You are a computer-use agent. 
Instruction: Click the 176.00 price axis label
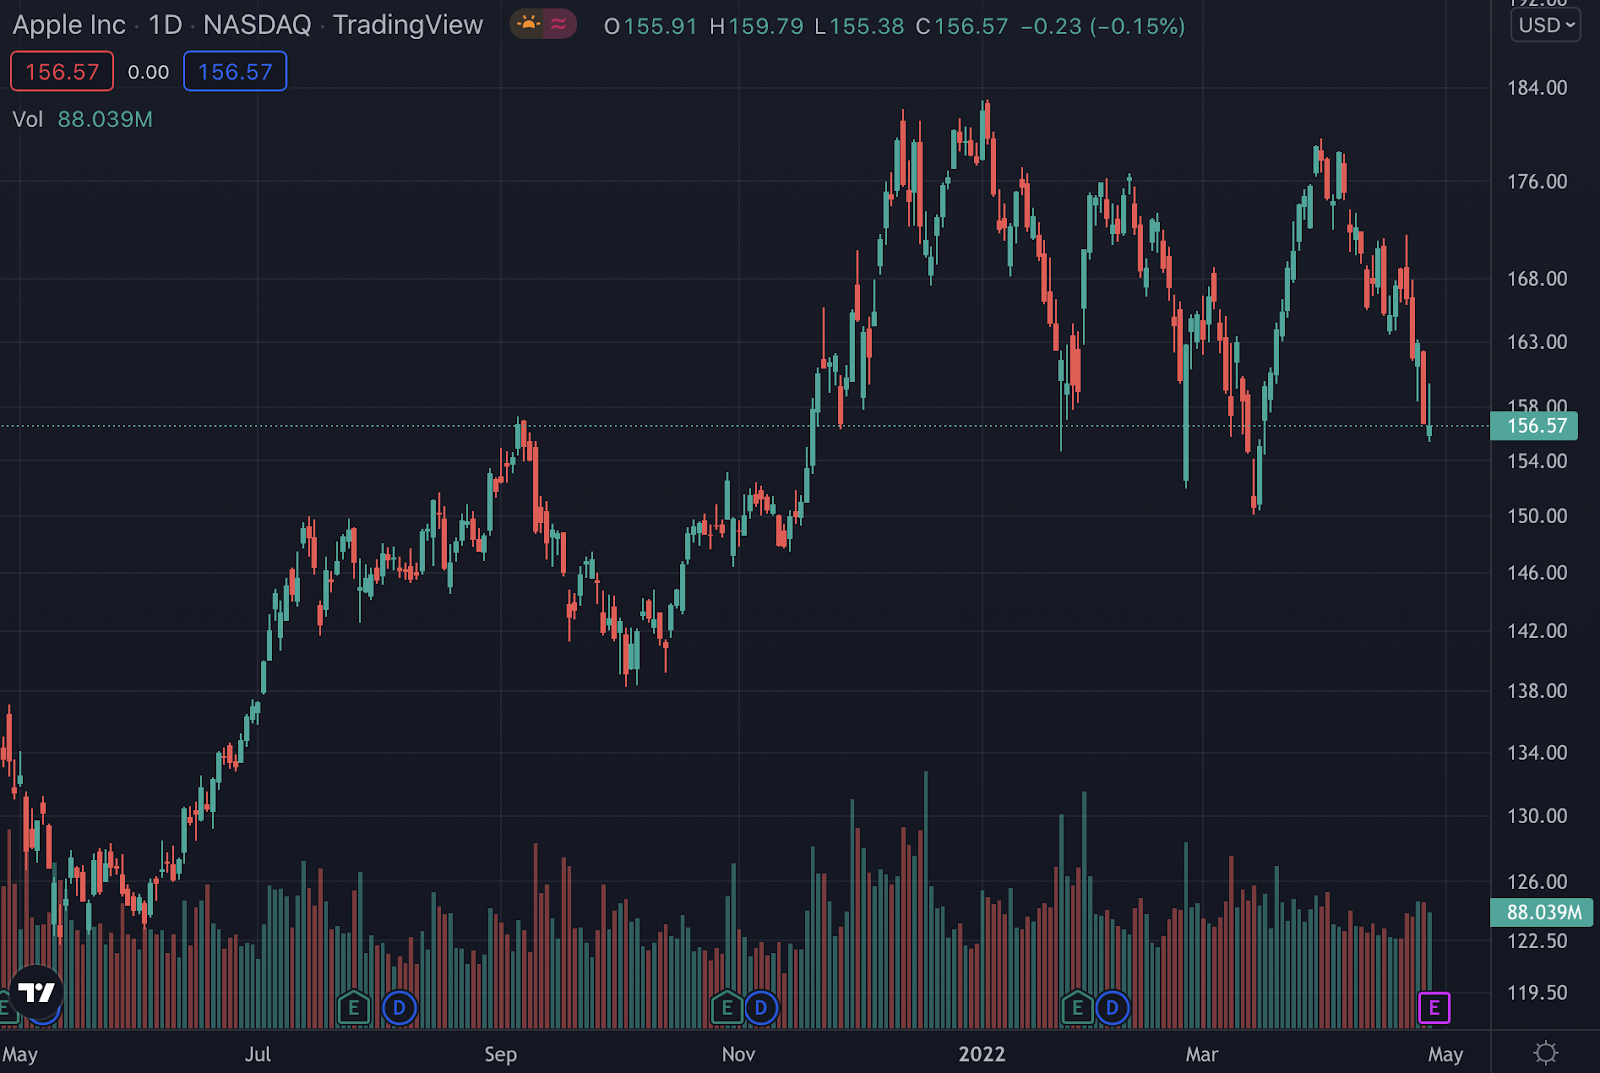coord(1537,181)
